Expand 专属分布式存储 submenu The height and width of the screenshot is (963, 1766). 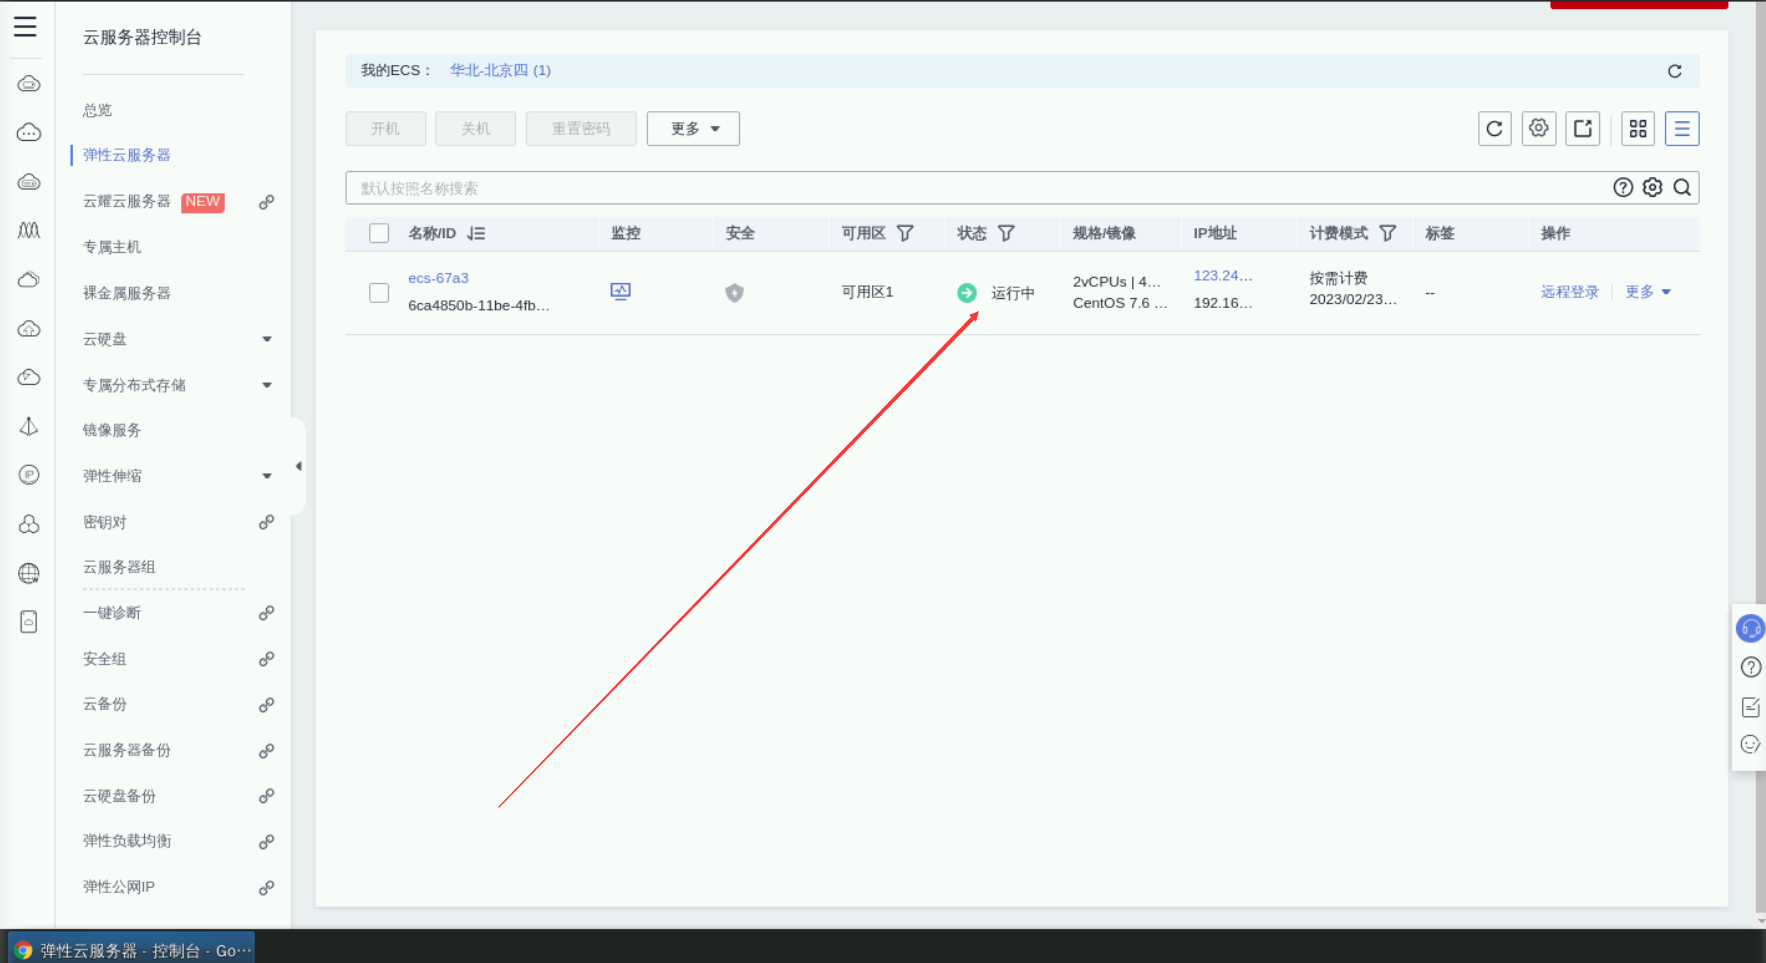coord(267,385)
